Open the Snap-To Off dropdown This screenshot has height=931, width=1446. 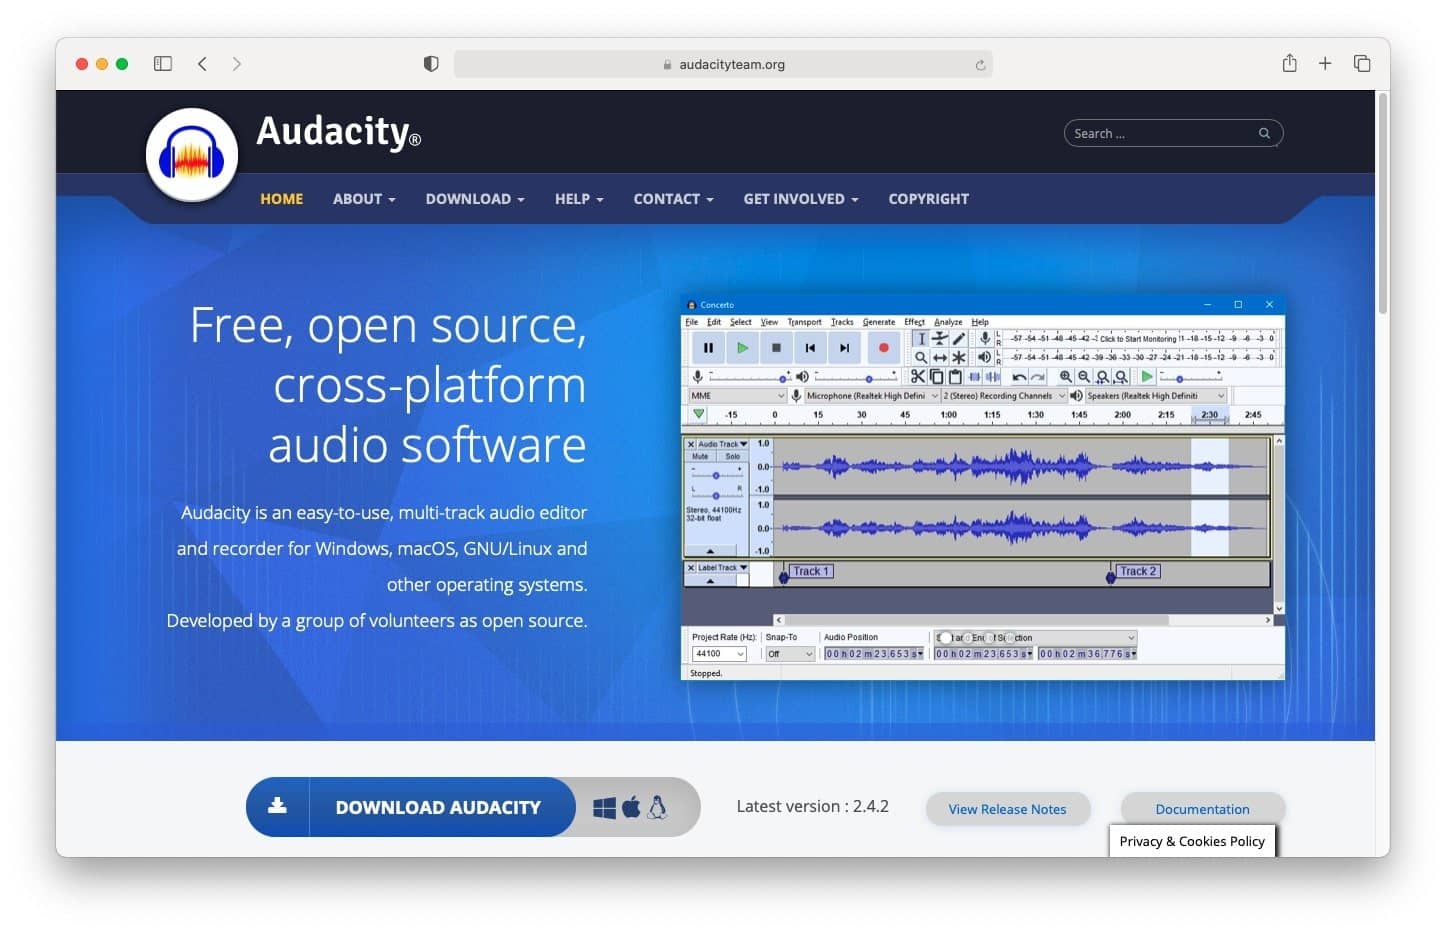click(x=790, y=654)
